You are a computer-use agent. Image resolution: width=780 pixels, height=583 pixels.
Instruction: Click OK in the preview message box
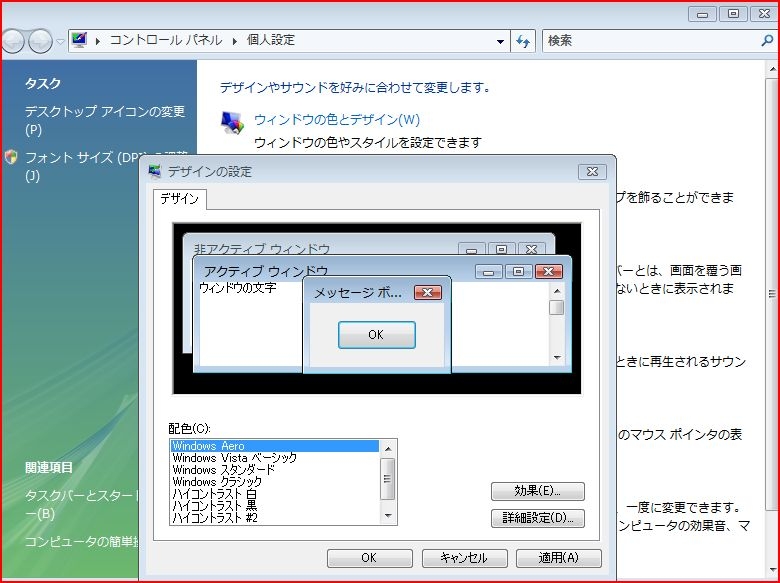377,335
